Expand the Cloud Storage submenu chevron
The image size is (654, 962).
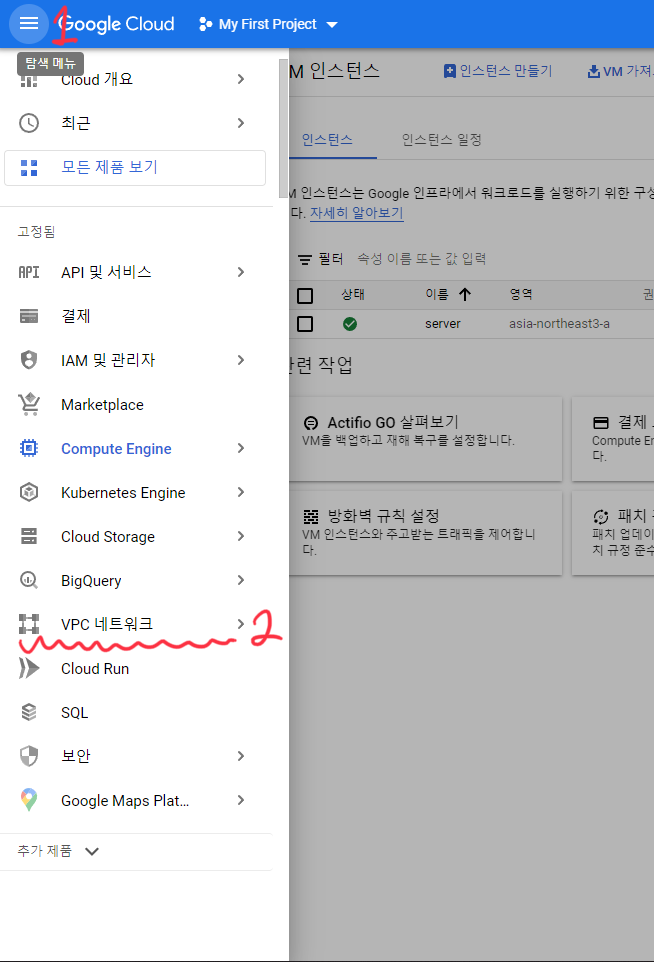coord(240,536)
